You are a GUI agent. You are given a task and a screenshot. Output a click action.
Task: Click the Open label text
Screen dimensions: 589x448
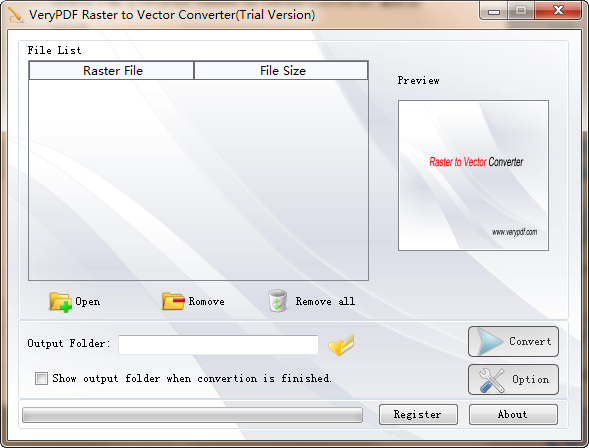coord(88,302)
